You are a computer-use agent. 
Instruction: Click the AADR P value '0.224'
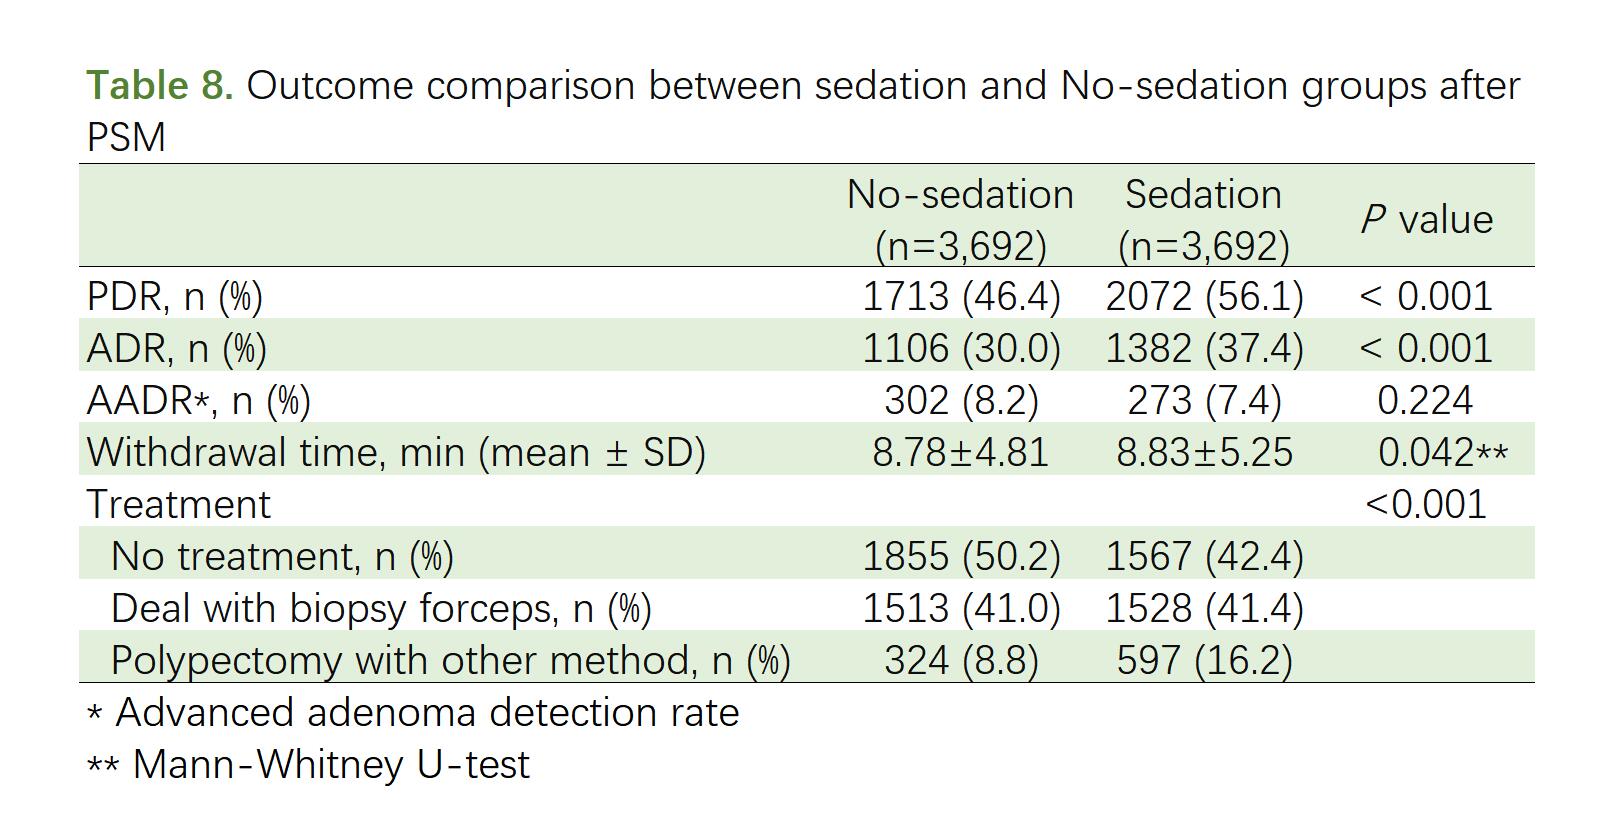(x=1425, y=401)
